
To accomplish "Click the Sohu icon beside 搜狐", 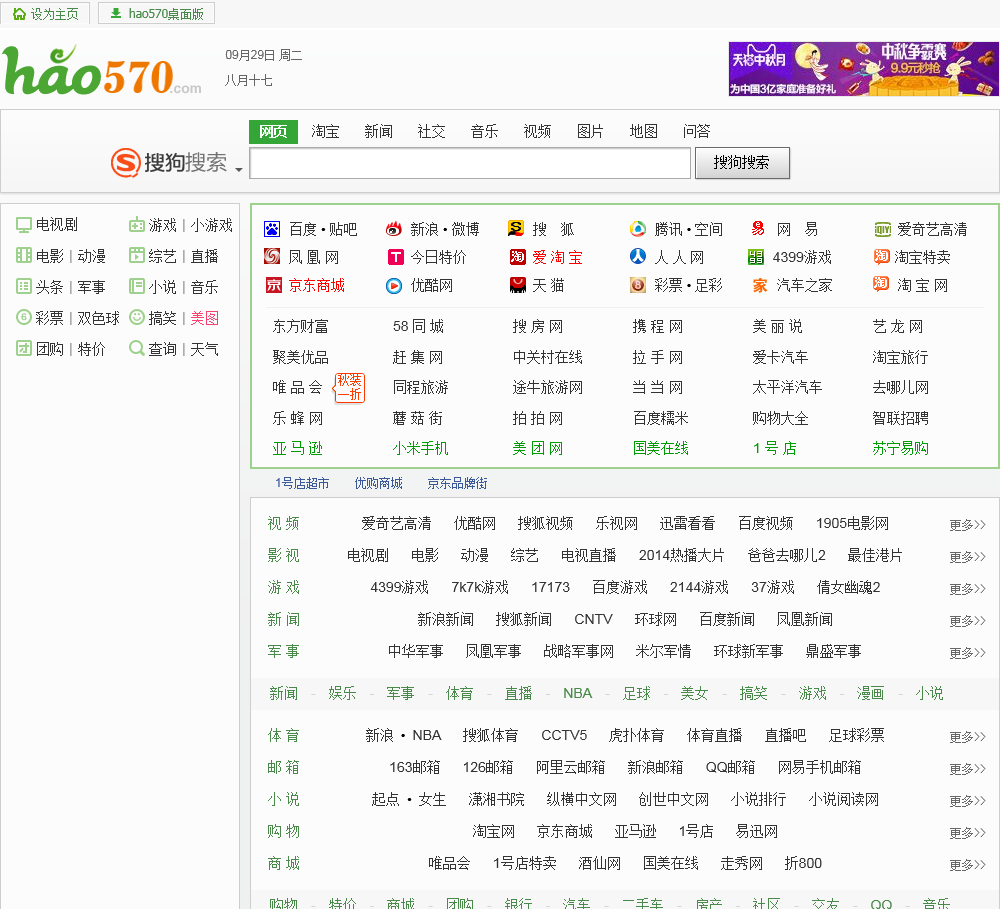I will pos(516,228).
